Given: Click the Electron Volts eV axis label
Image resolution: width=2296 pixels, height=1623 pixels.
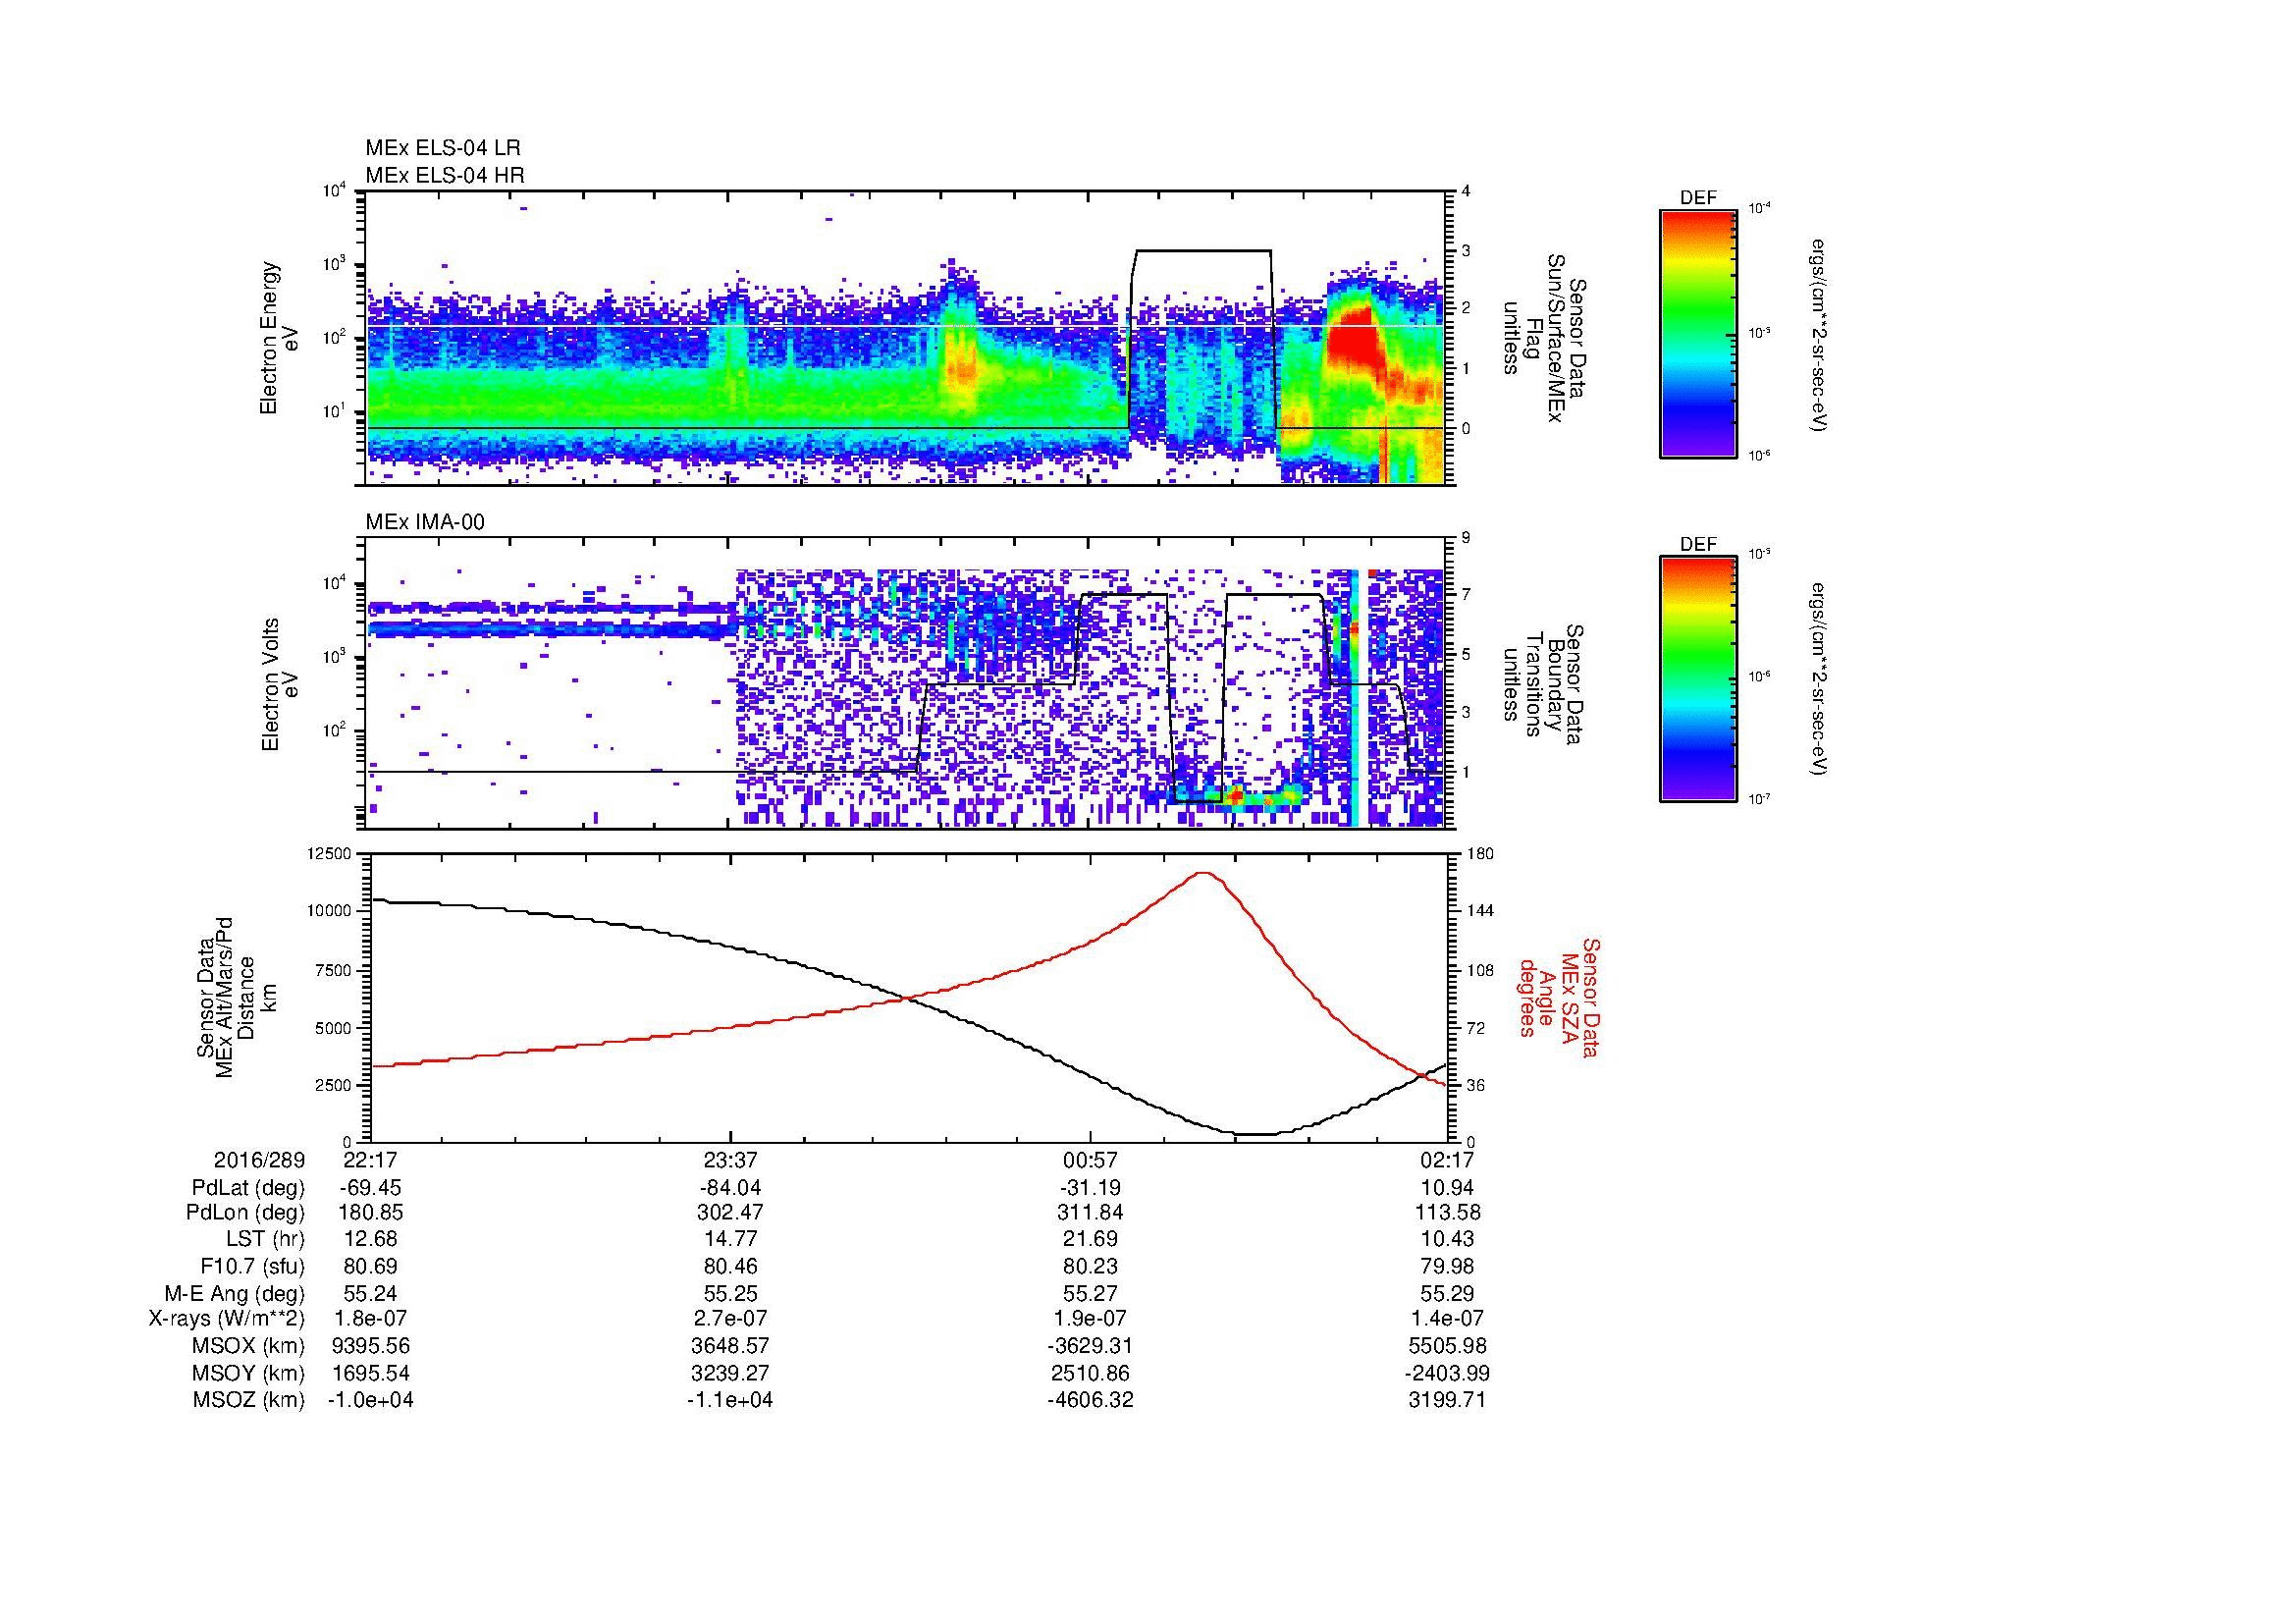Looking at the screenshot, I should 279,684.
